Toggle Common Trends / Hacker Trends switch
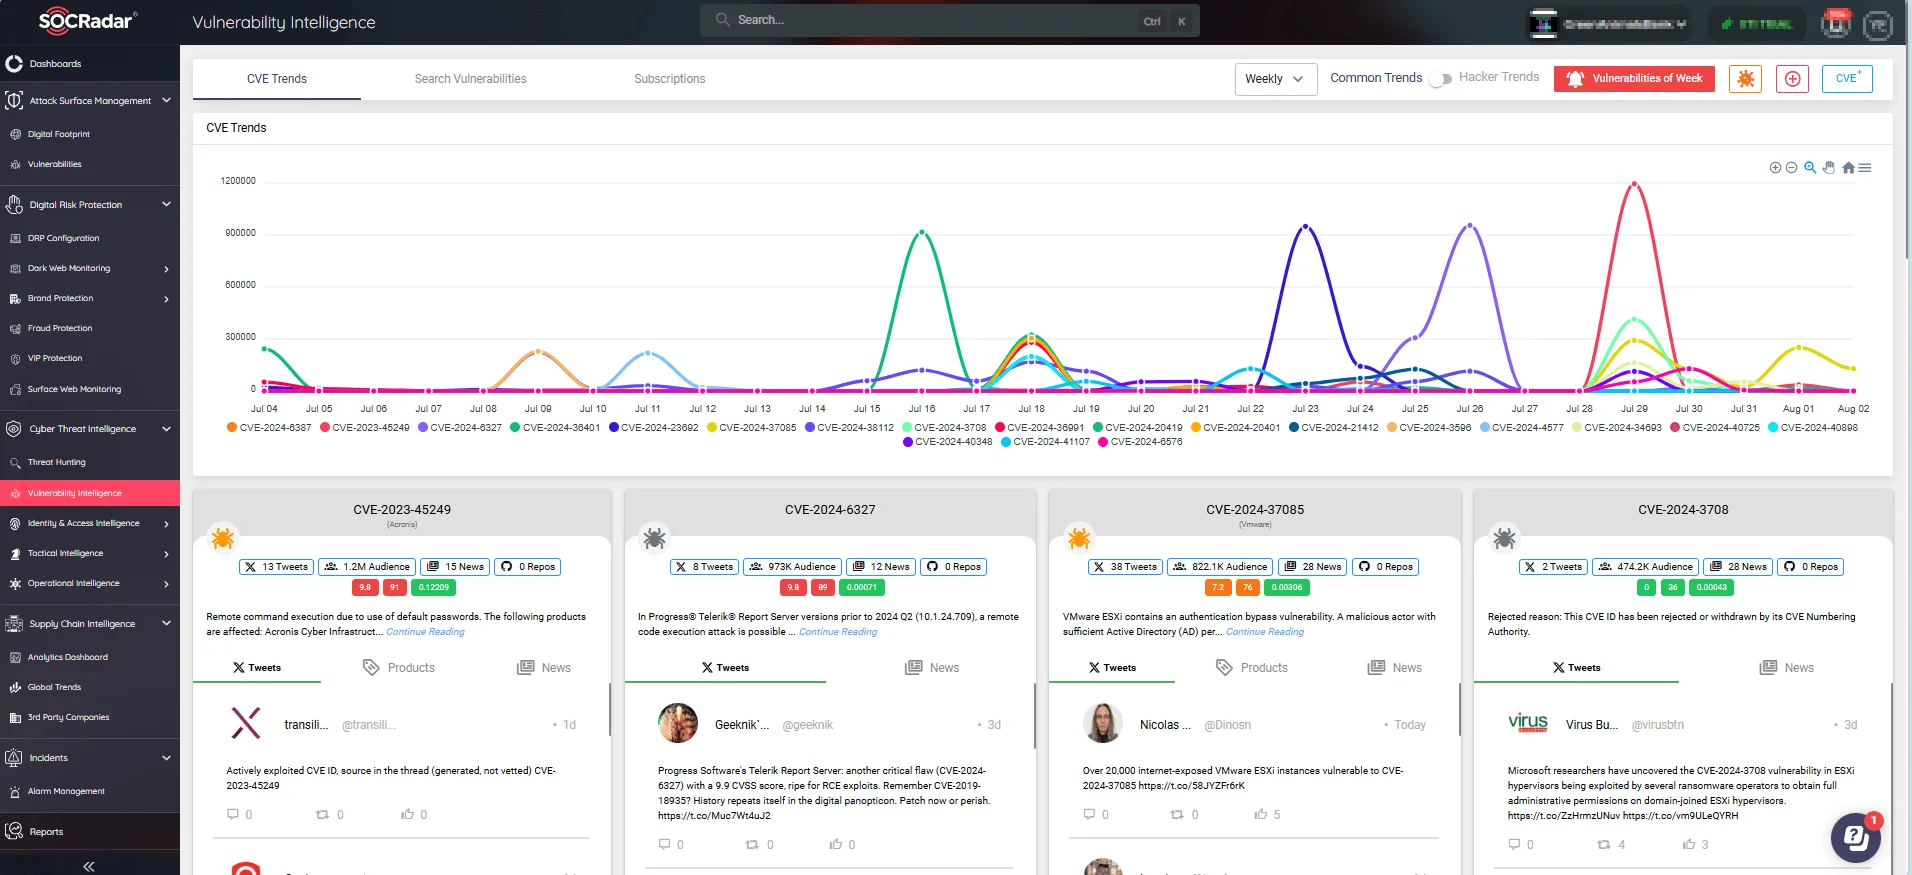 (1440, 79)
